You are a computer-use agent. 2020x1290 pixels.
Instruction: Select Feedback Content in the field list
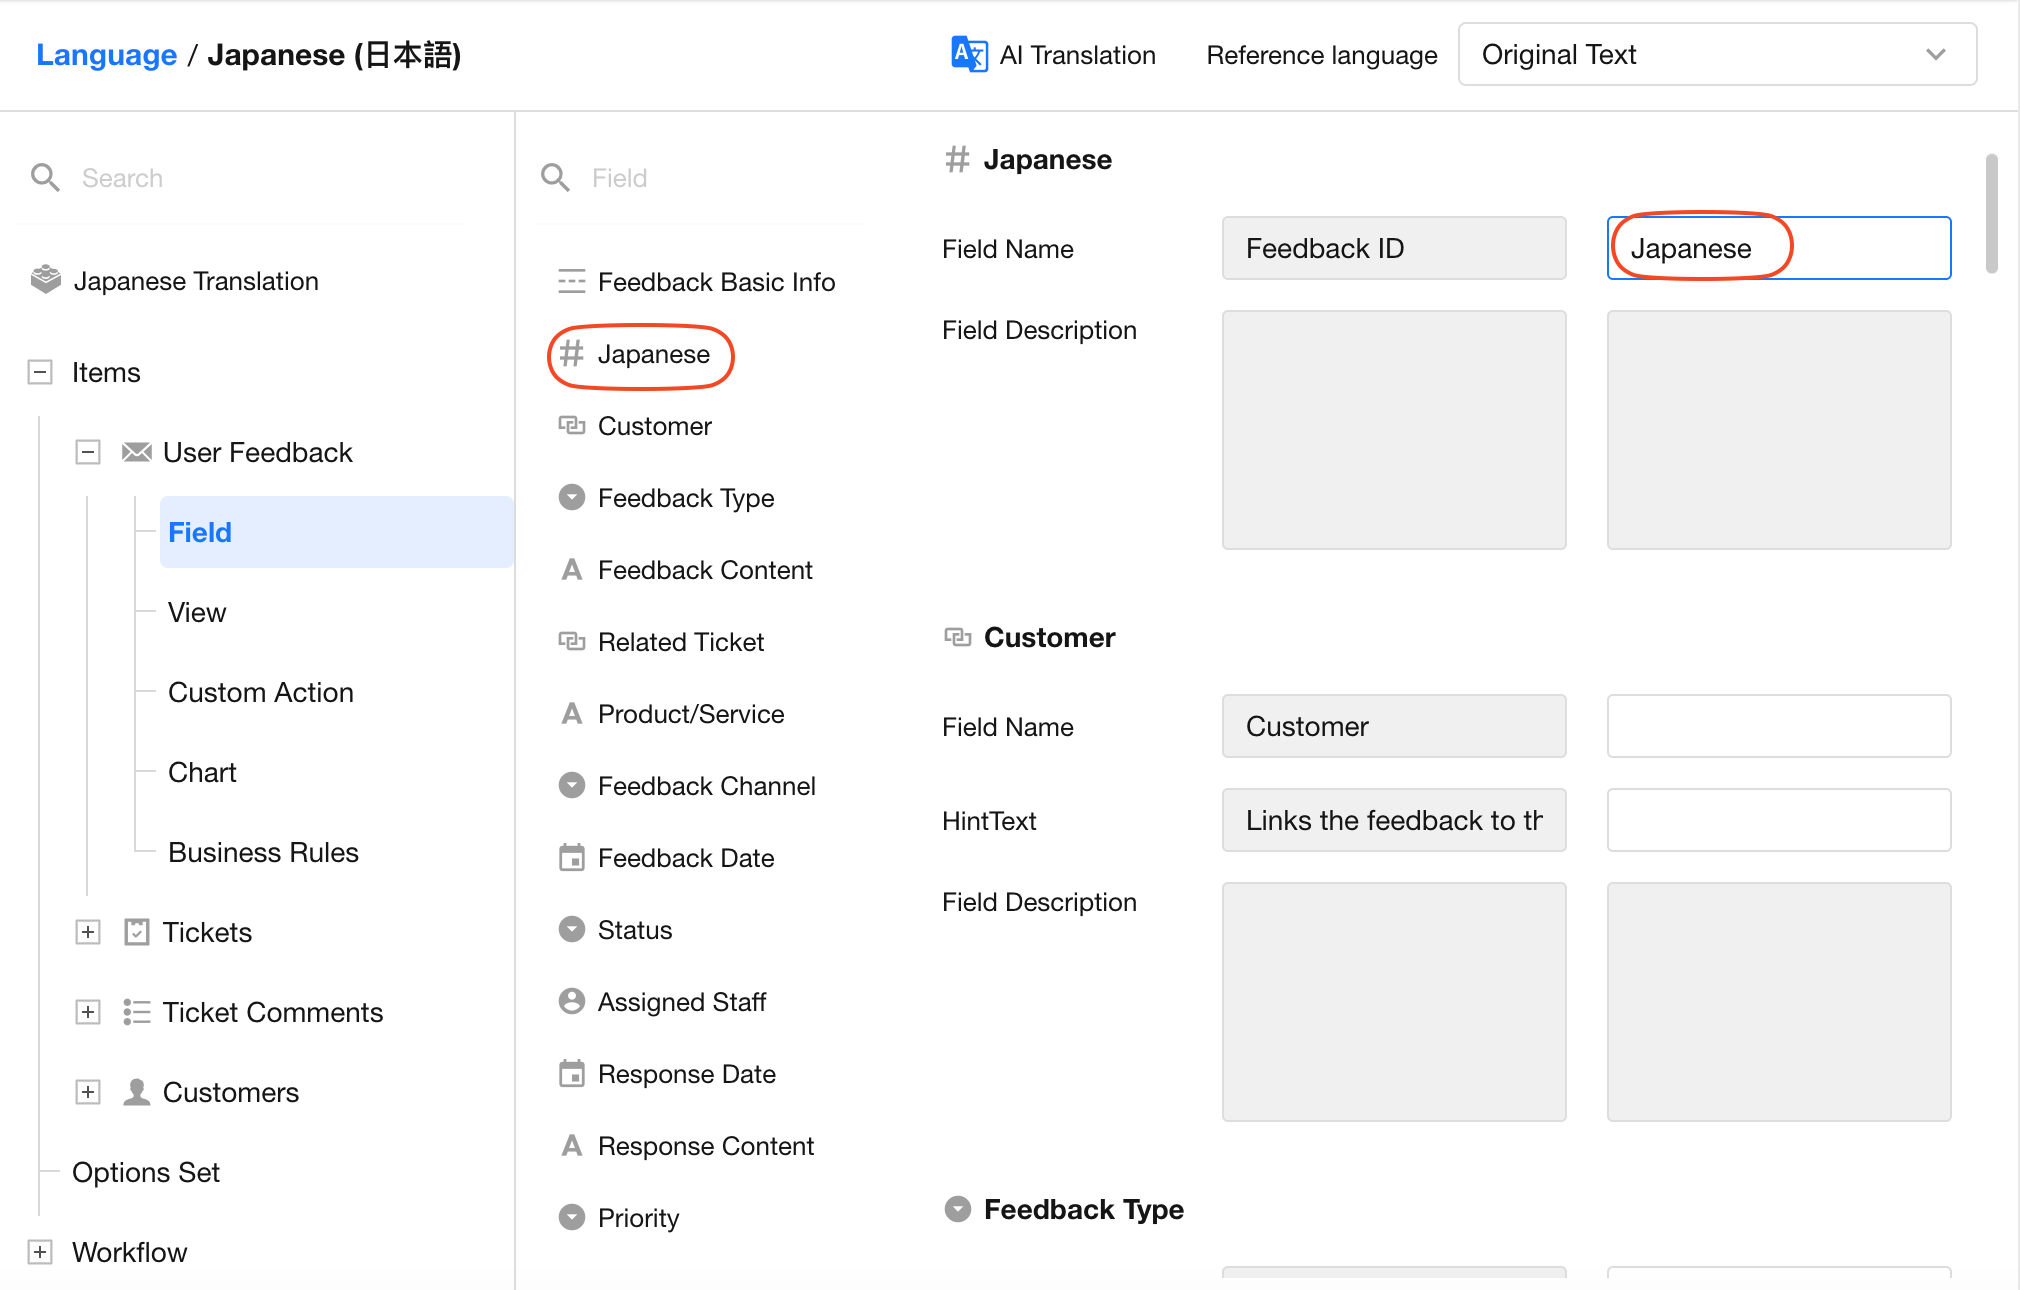point(704,570)
